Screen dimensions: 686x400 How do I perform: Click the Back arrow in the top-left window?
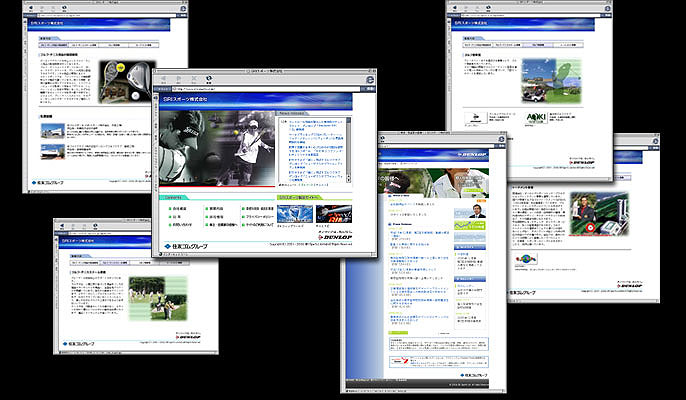32,8
